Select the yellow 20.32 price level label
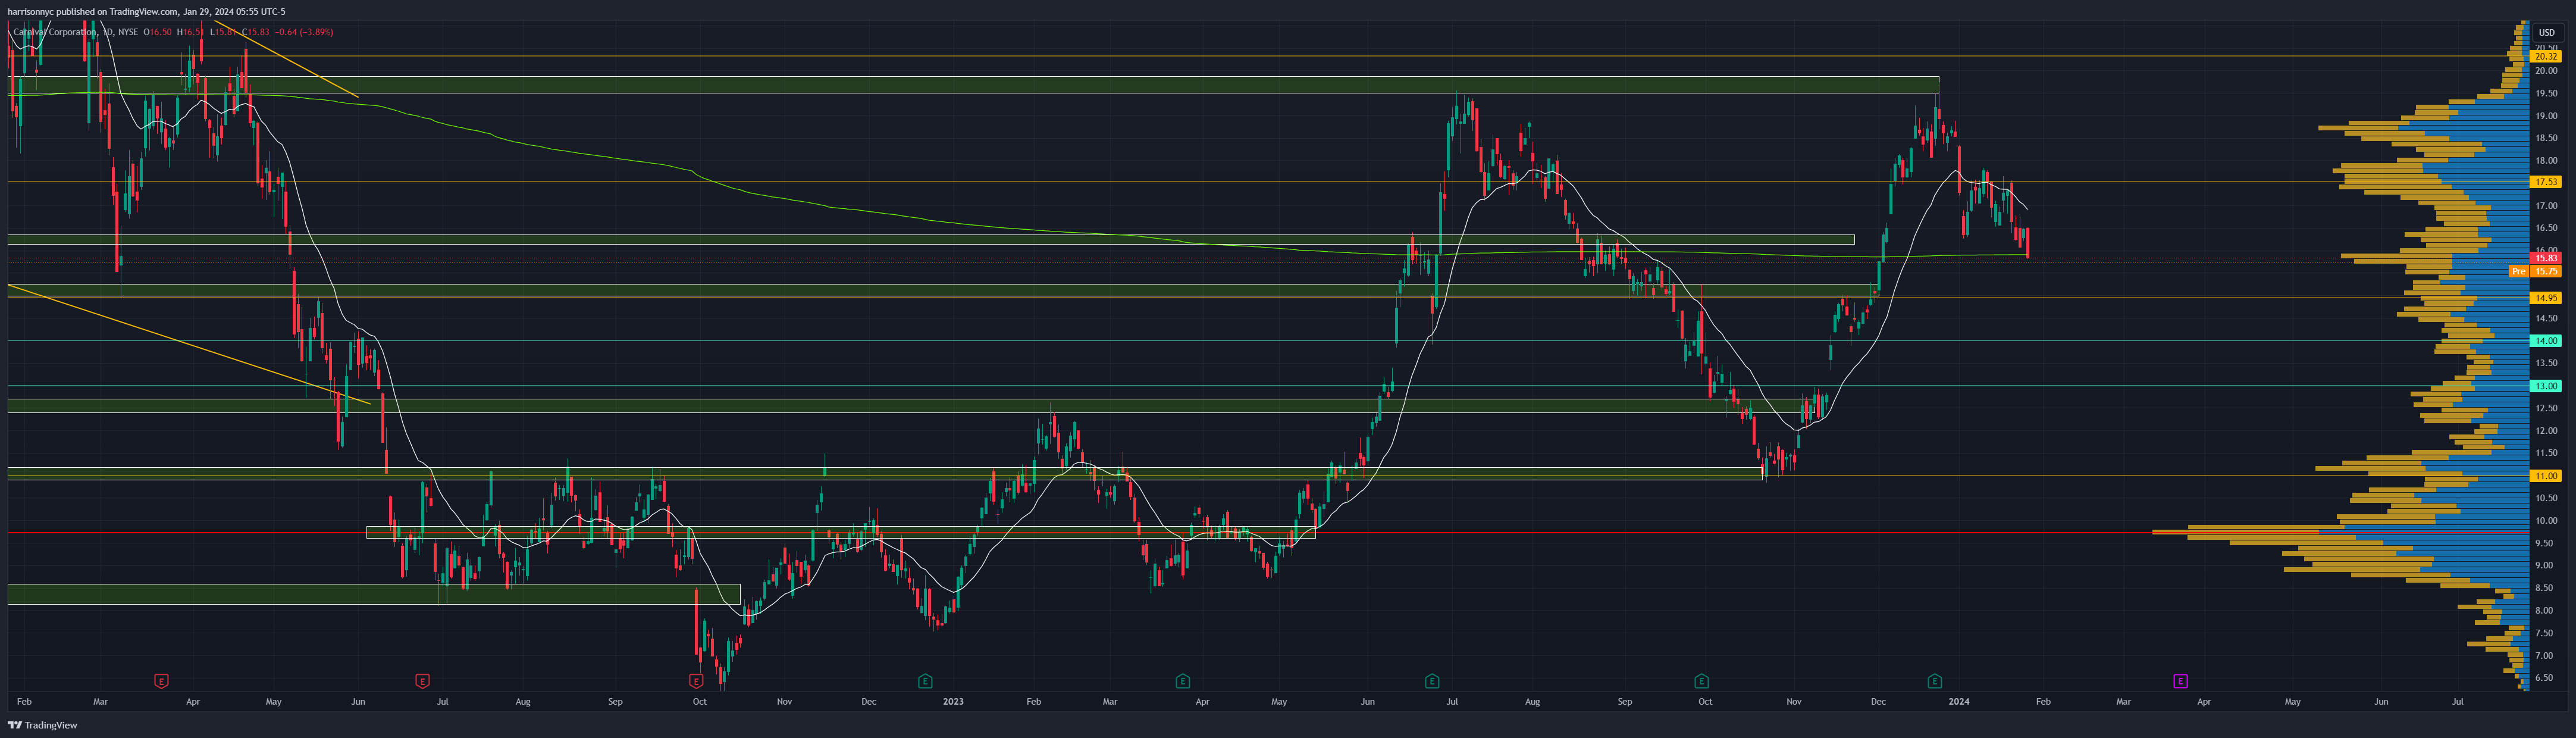The image size is (2576, 738). [x=2545, y=57]
